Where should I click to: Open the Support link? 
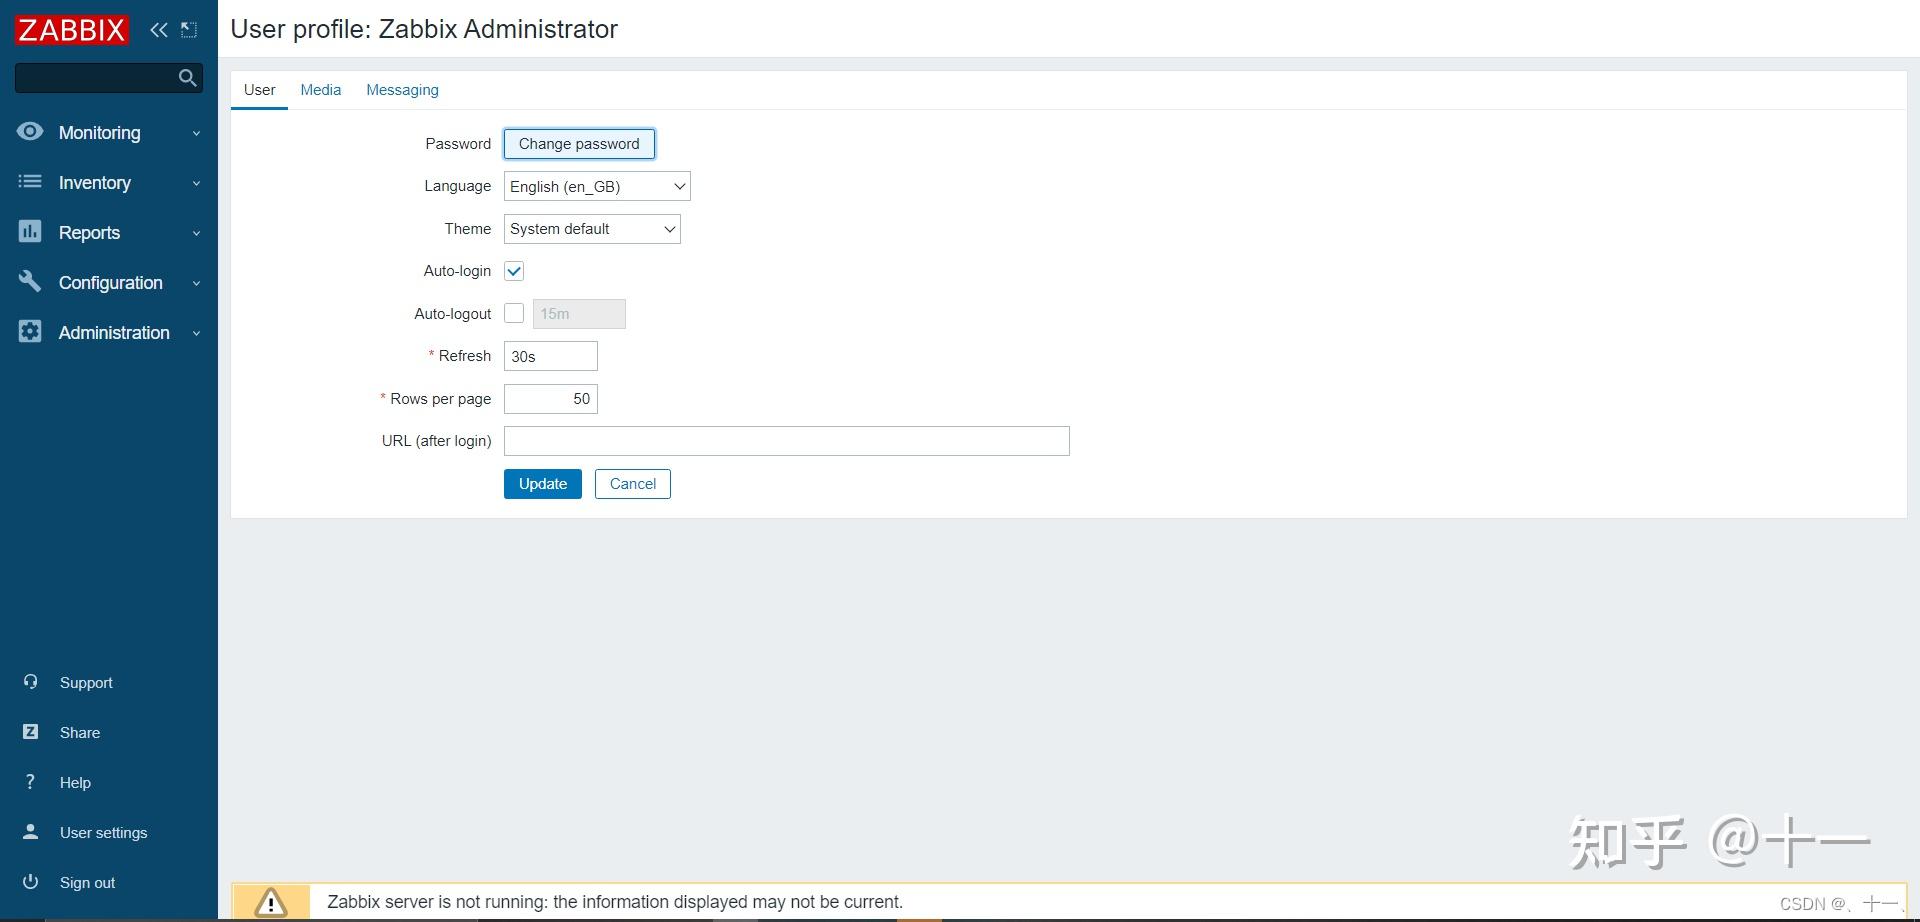pos(86,683)
